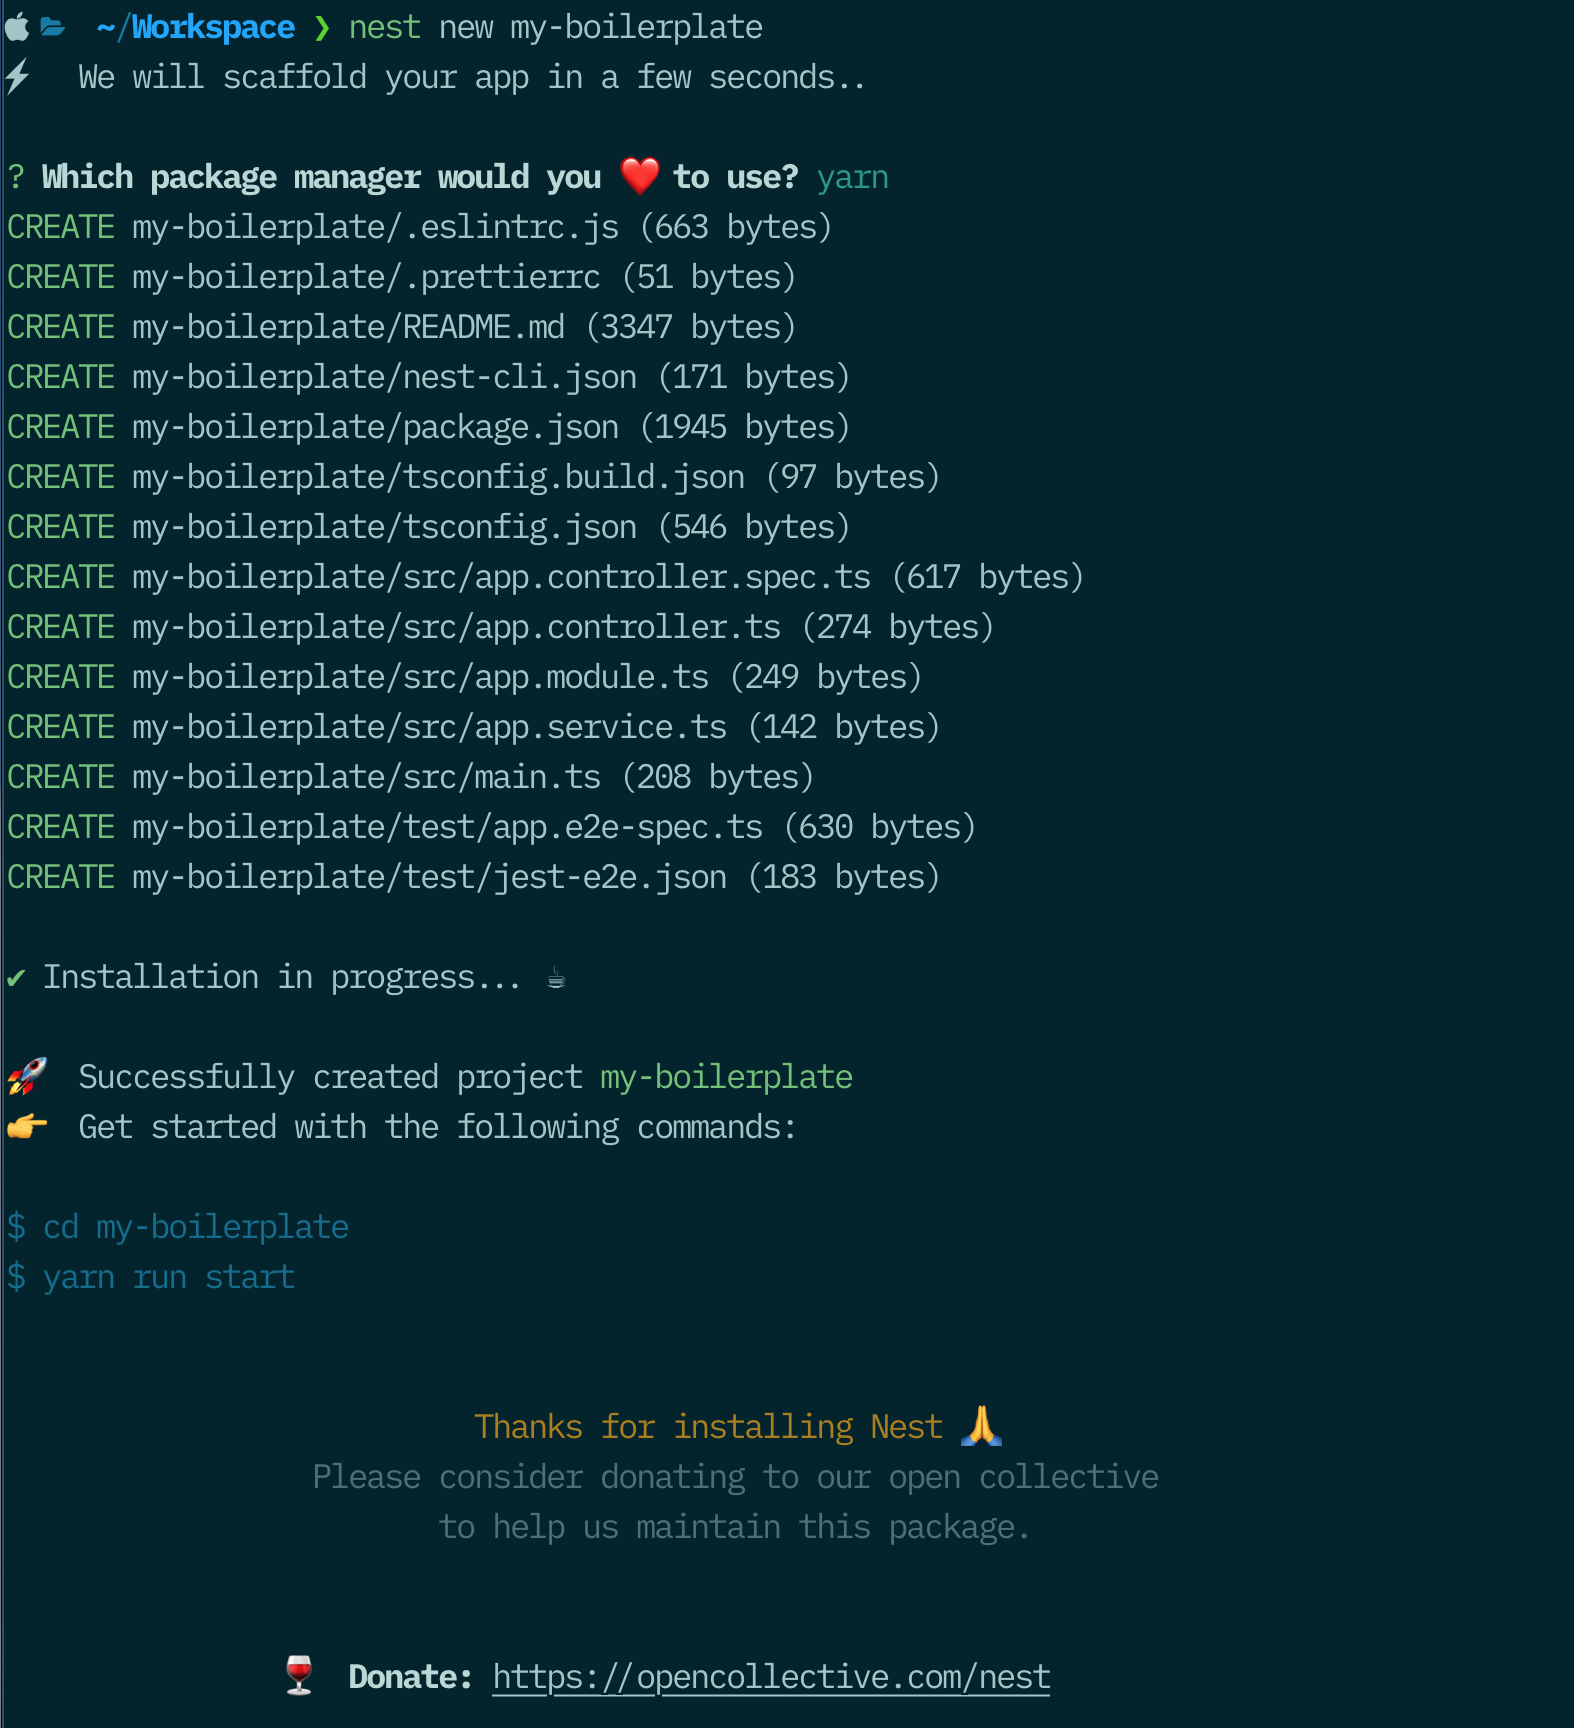The width and height of the screenshot is (1574, 1728).
Task: Click the green prompt chevron arrow
Action: click(x=322, y=28)
